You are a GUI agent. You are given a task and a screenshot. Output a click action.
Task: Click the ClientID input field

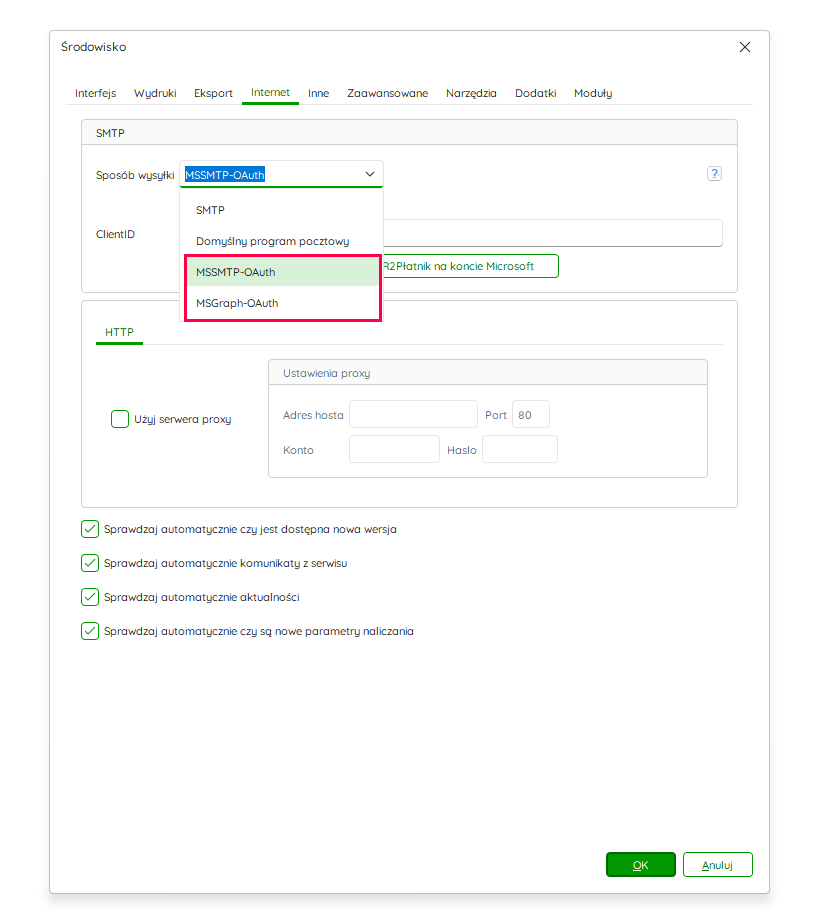(553, 233)
